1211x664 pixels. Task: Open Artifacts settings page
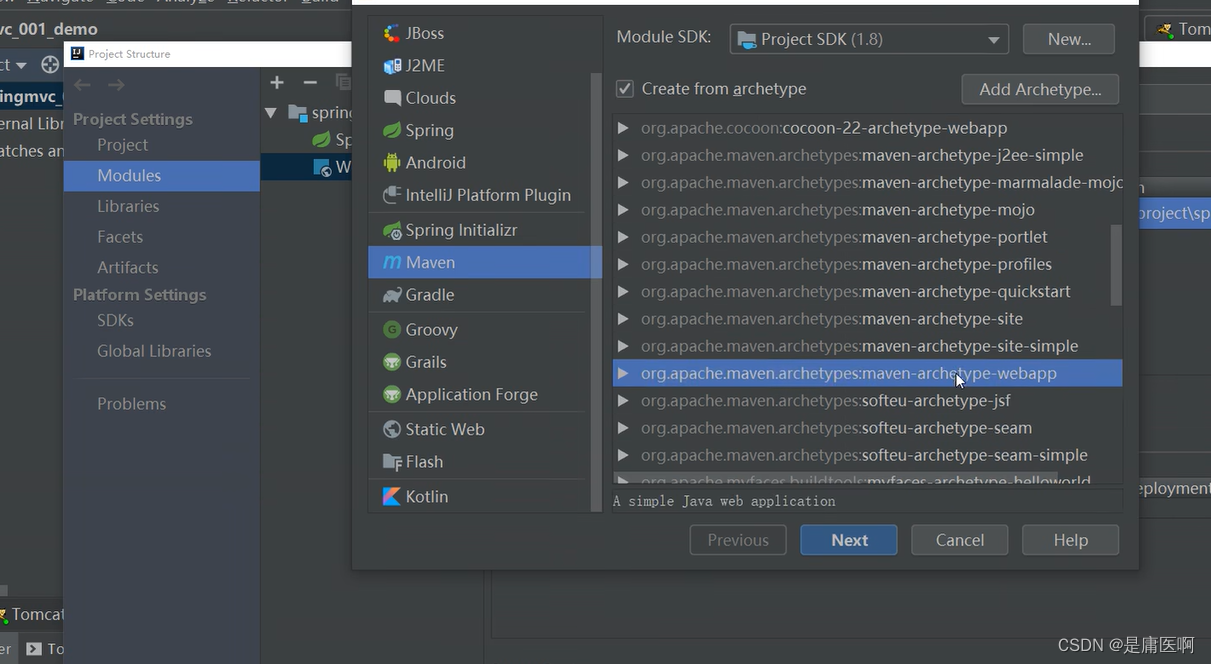point(128,267)
